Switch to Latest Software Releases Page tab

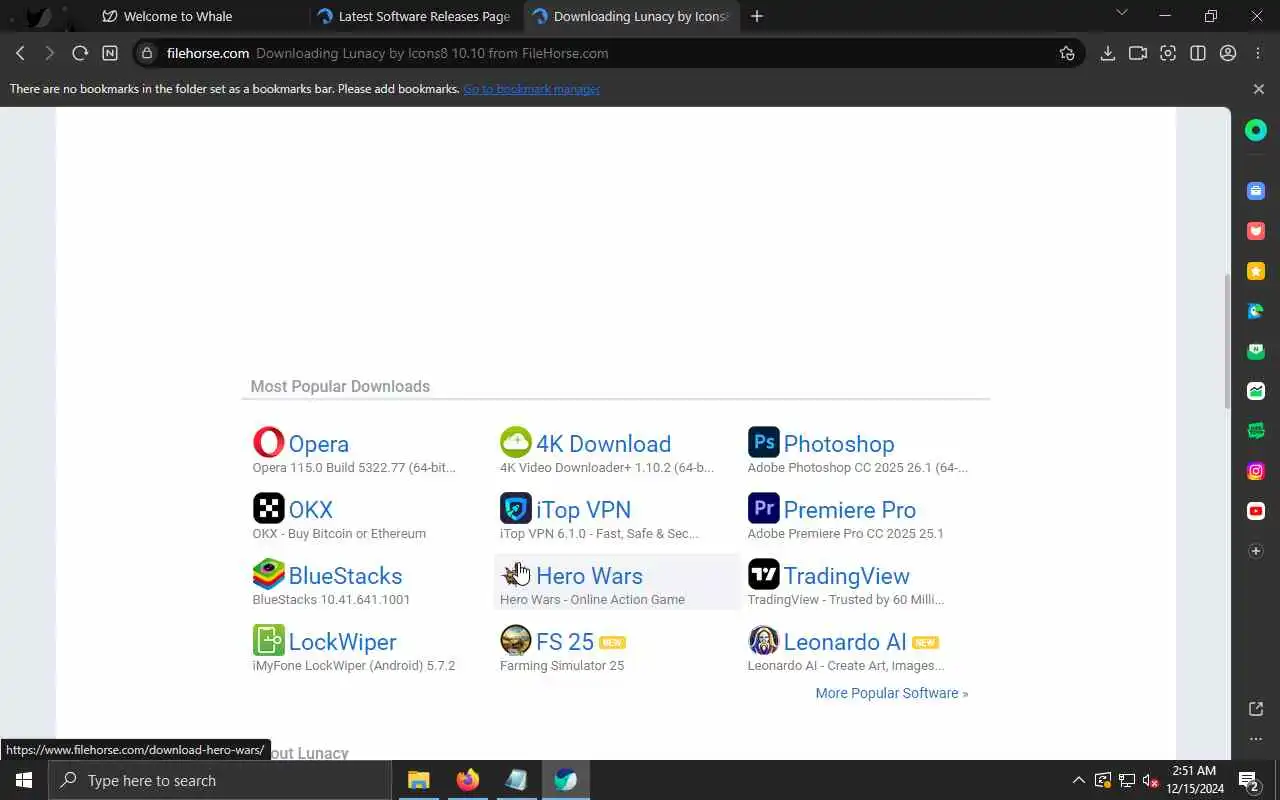coord(412,16)
